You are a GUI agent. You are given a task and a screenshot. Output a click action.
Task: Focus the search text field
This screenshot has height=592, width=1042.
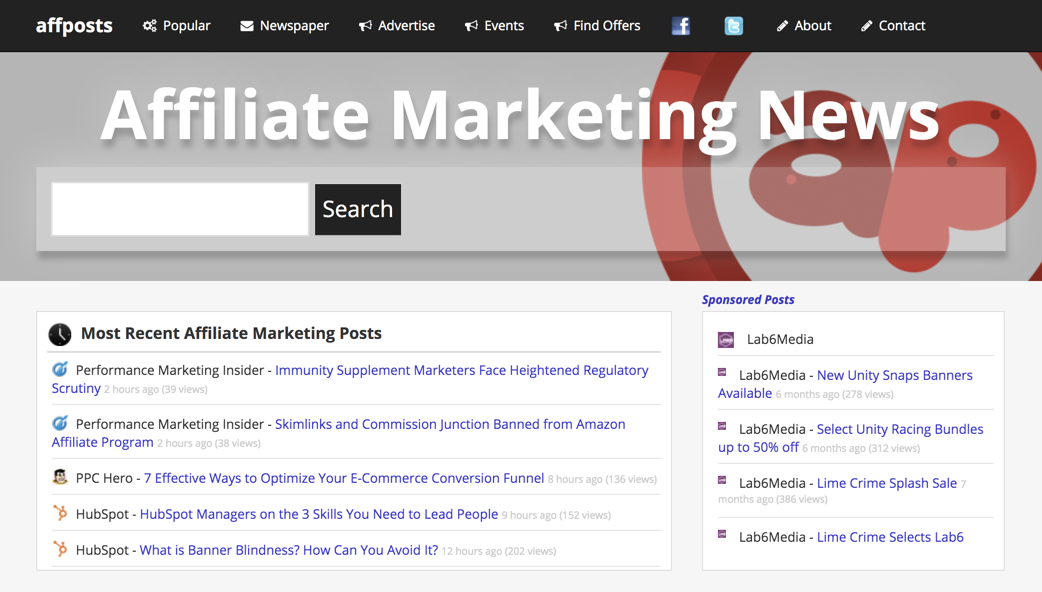(x=180, y=209)
